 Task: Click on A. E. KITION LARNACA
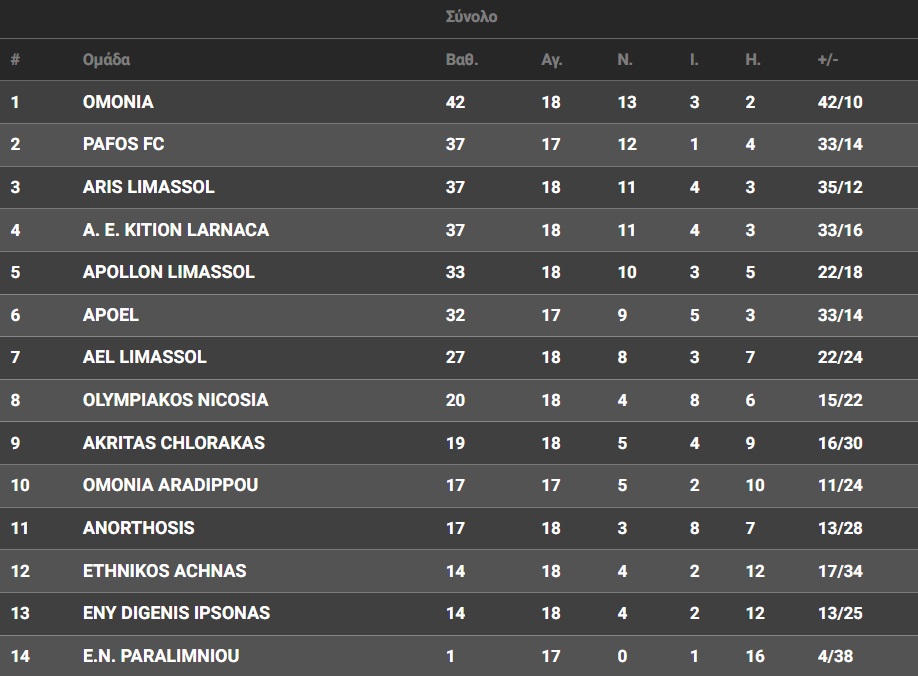click(x=176, y=230)
